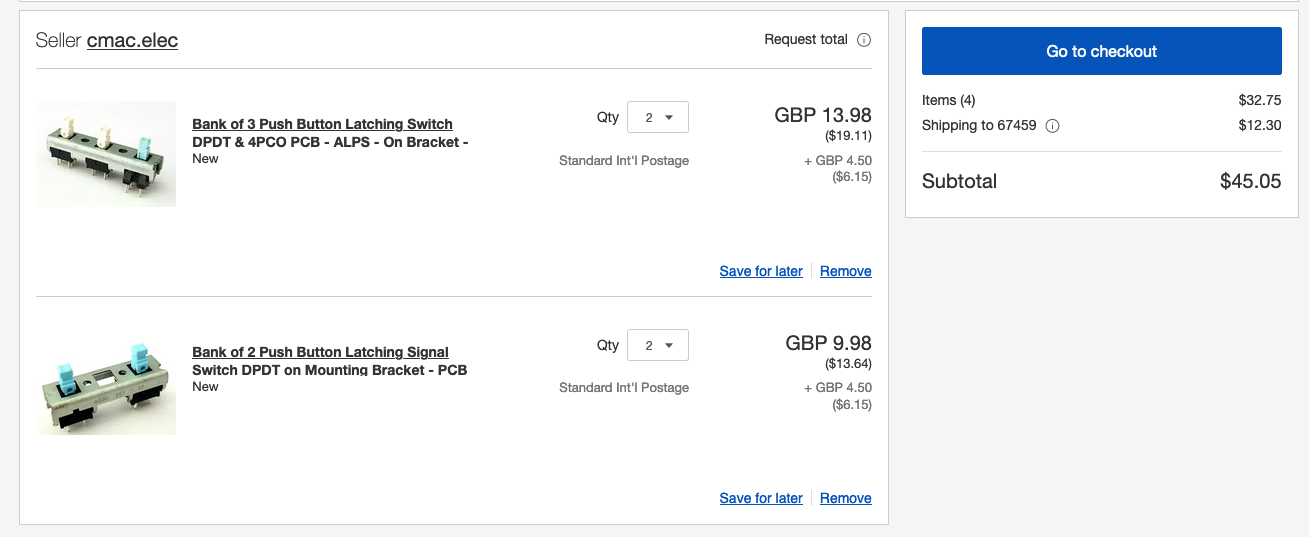Expand Qty dropdown for the Bank of 3 switch
Viewport: 1309px width, 537px height.
[x=658, y=117]
